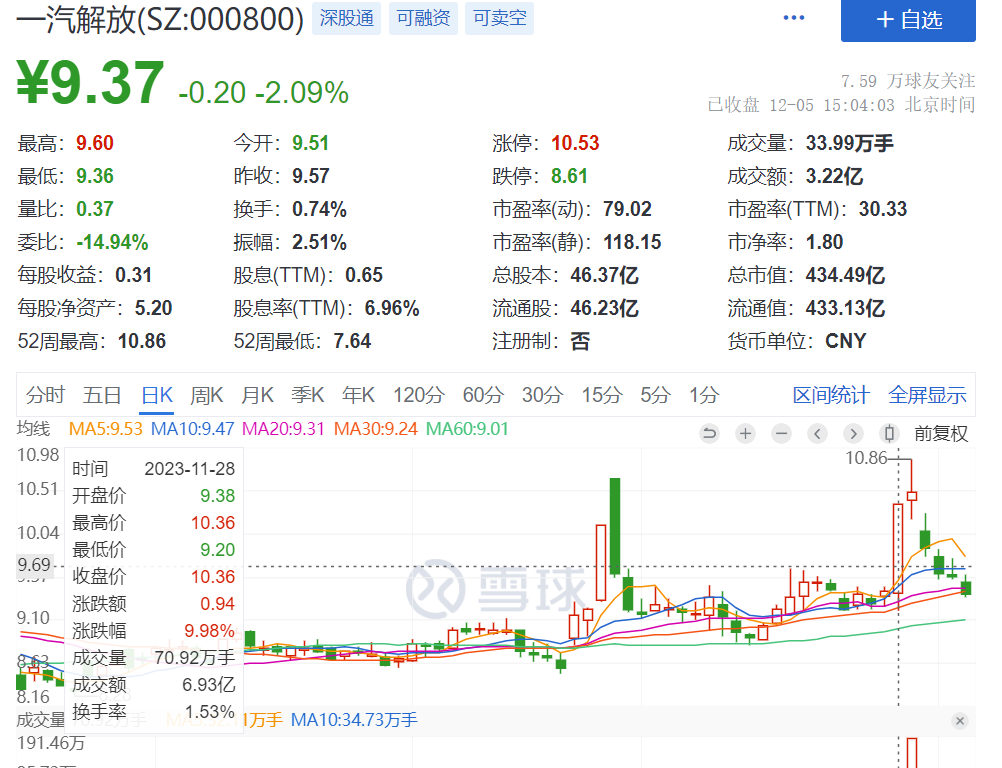Select the 周K chart tab
This screenshot has width=1002, height=768.
(x=207, y=395)
